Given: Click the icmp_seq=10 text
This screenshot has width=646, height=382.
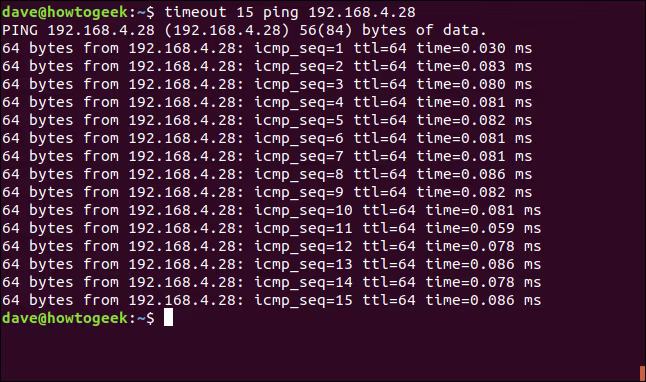Looking at the screenshot, I should (x=303, y=211).
